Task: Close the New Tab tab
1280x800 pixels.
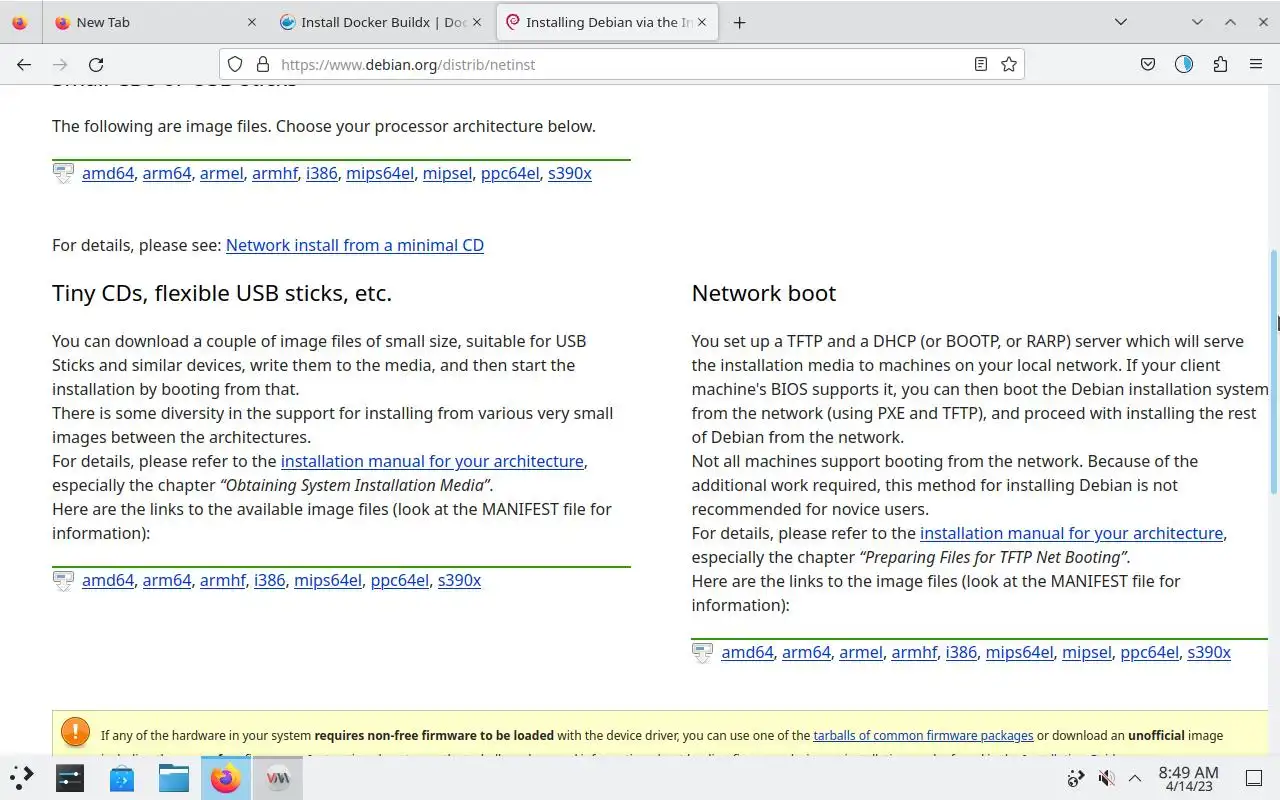Action: tap(251, 22)
